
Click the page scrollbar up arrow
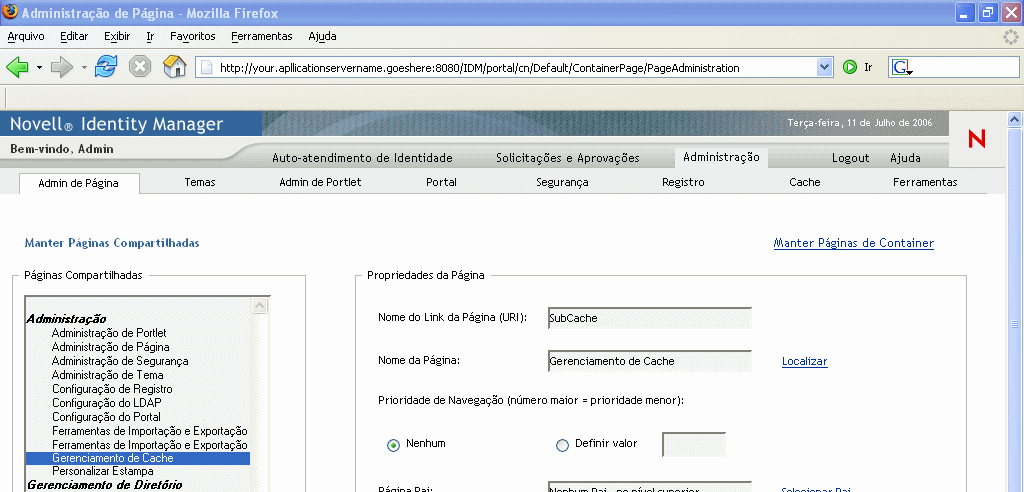[1014, 120]
